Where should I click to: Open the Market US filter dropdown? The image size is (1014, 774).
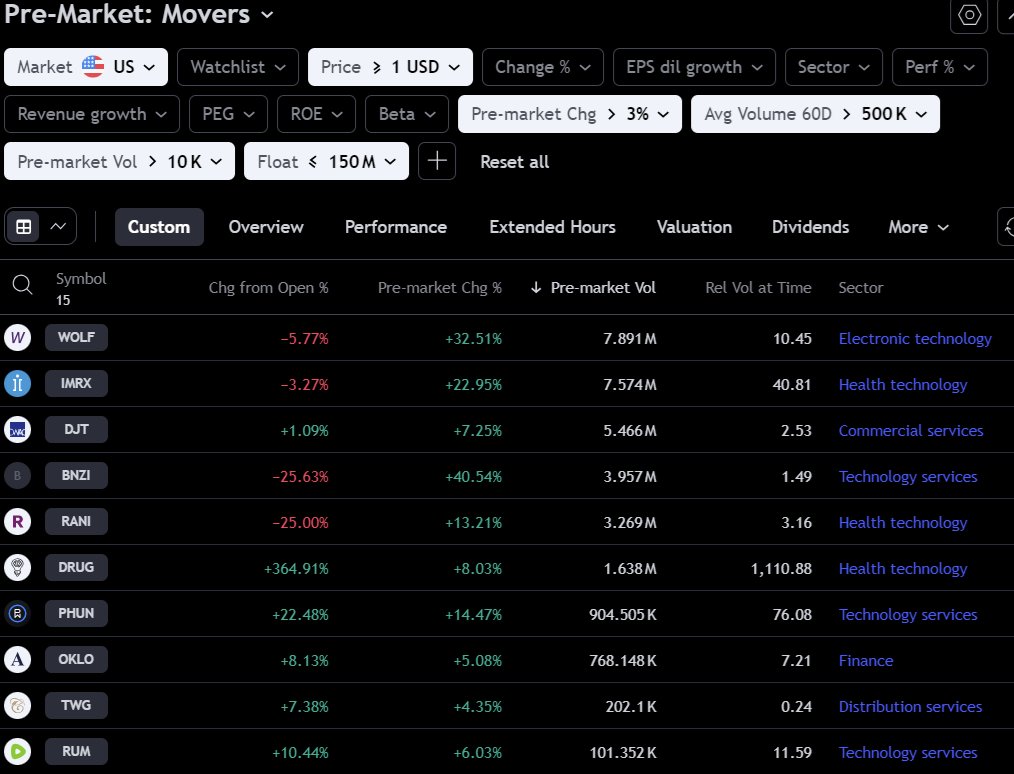pos(86,67)
